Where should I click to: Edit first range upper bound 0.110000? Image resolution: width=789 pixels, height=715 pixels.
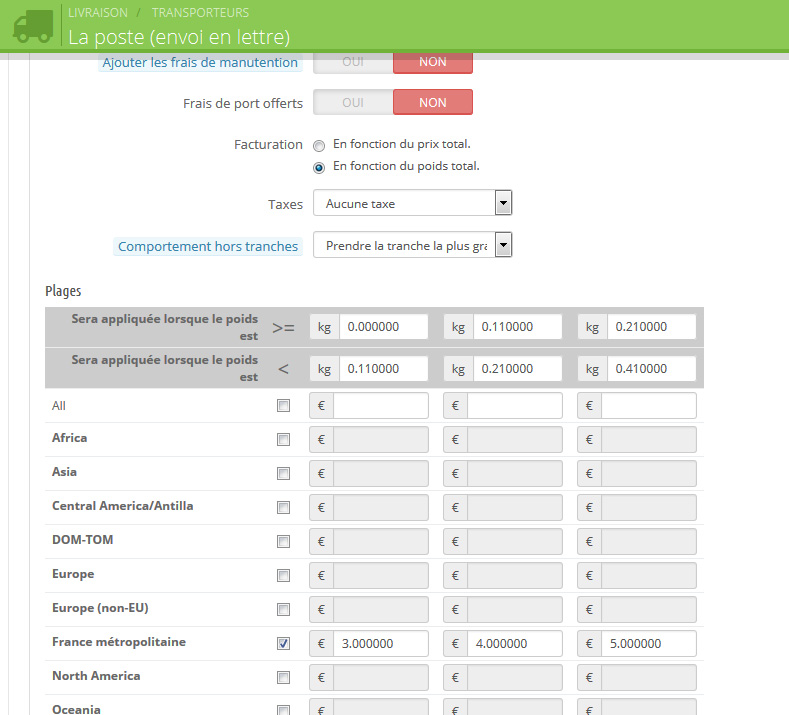coord(383,369)
